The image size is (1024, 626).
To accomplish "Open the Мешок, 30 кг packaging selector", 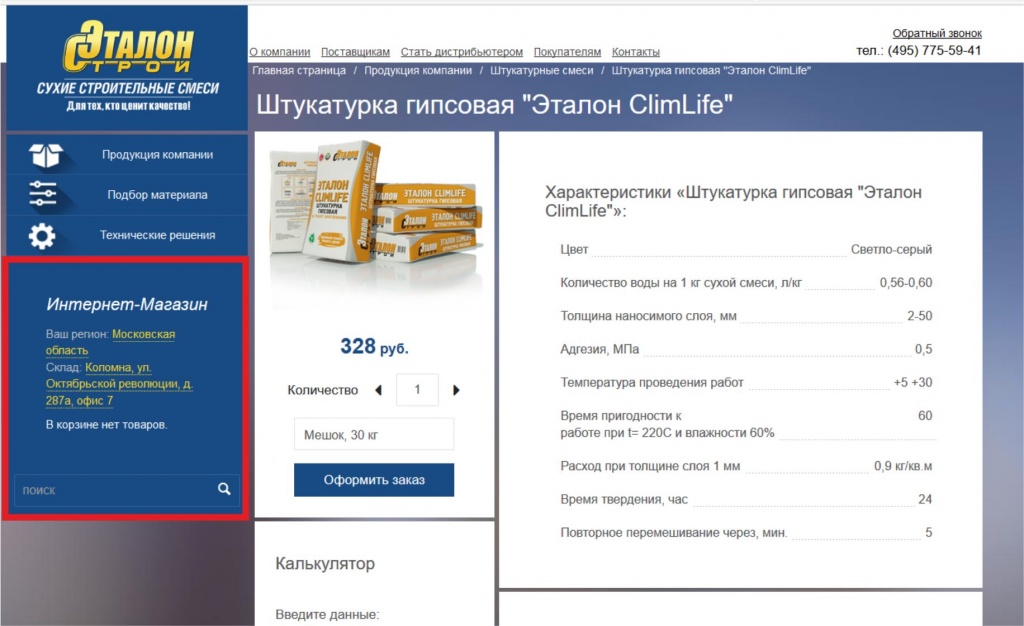I will click(x=374, y=435).
